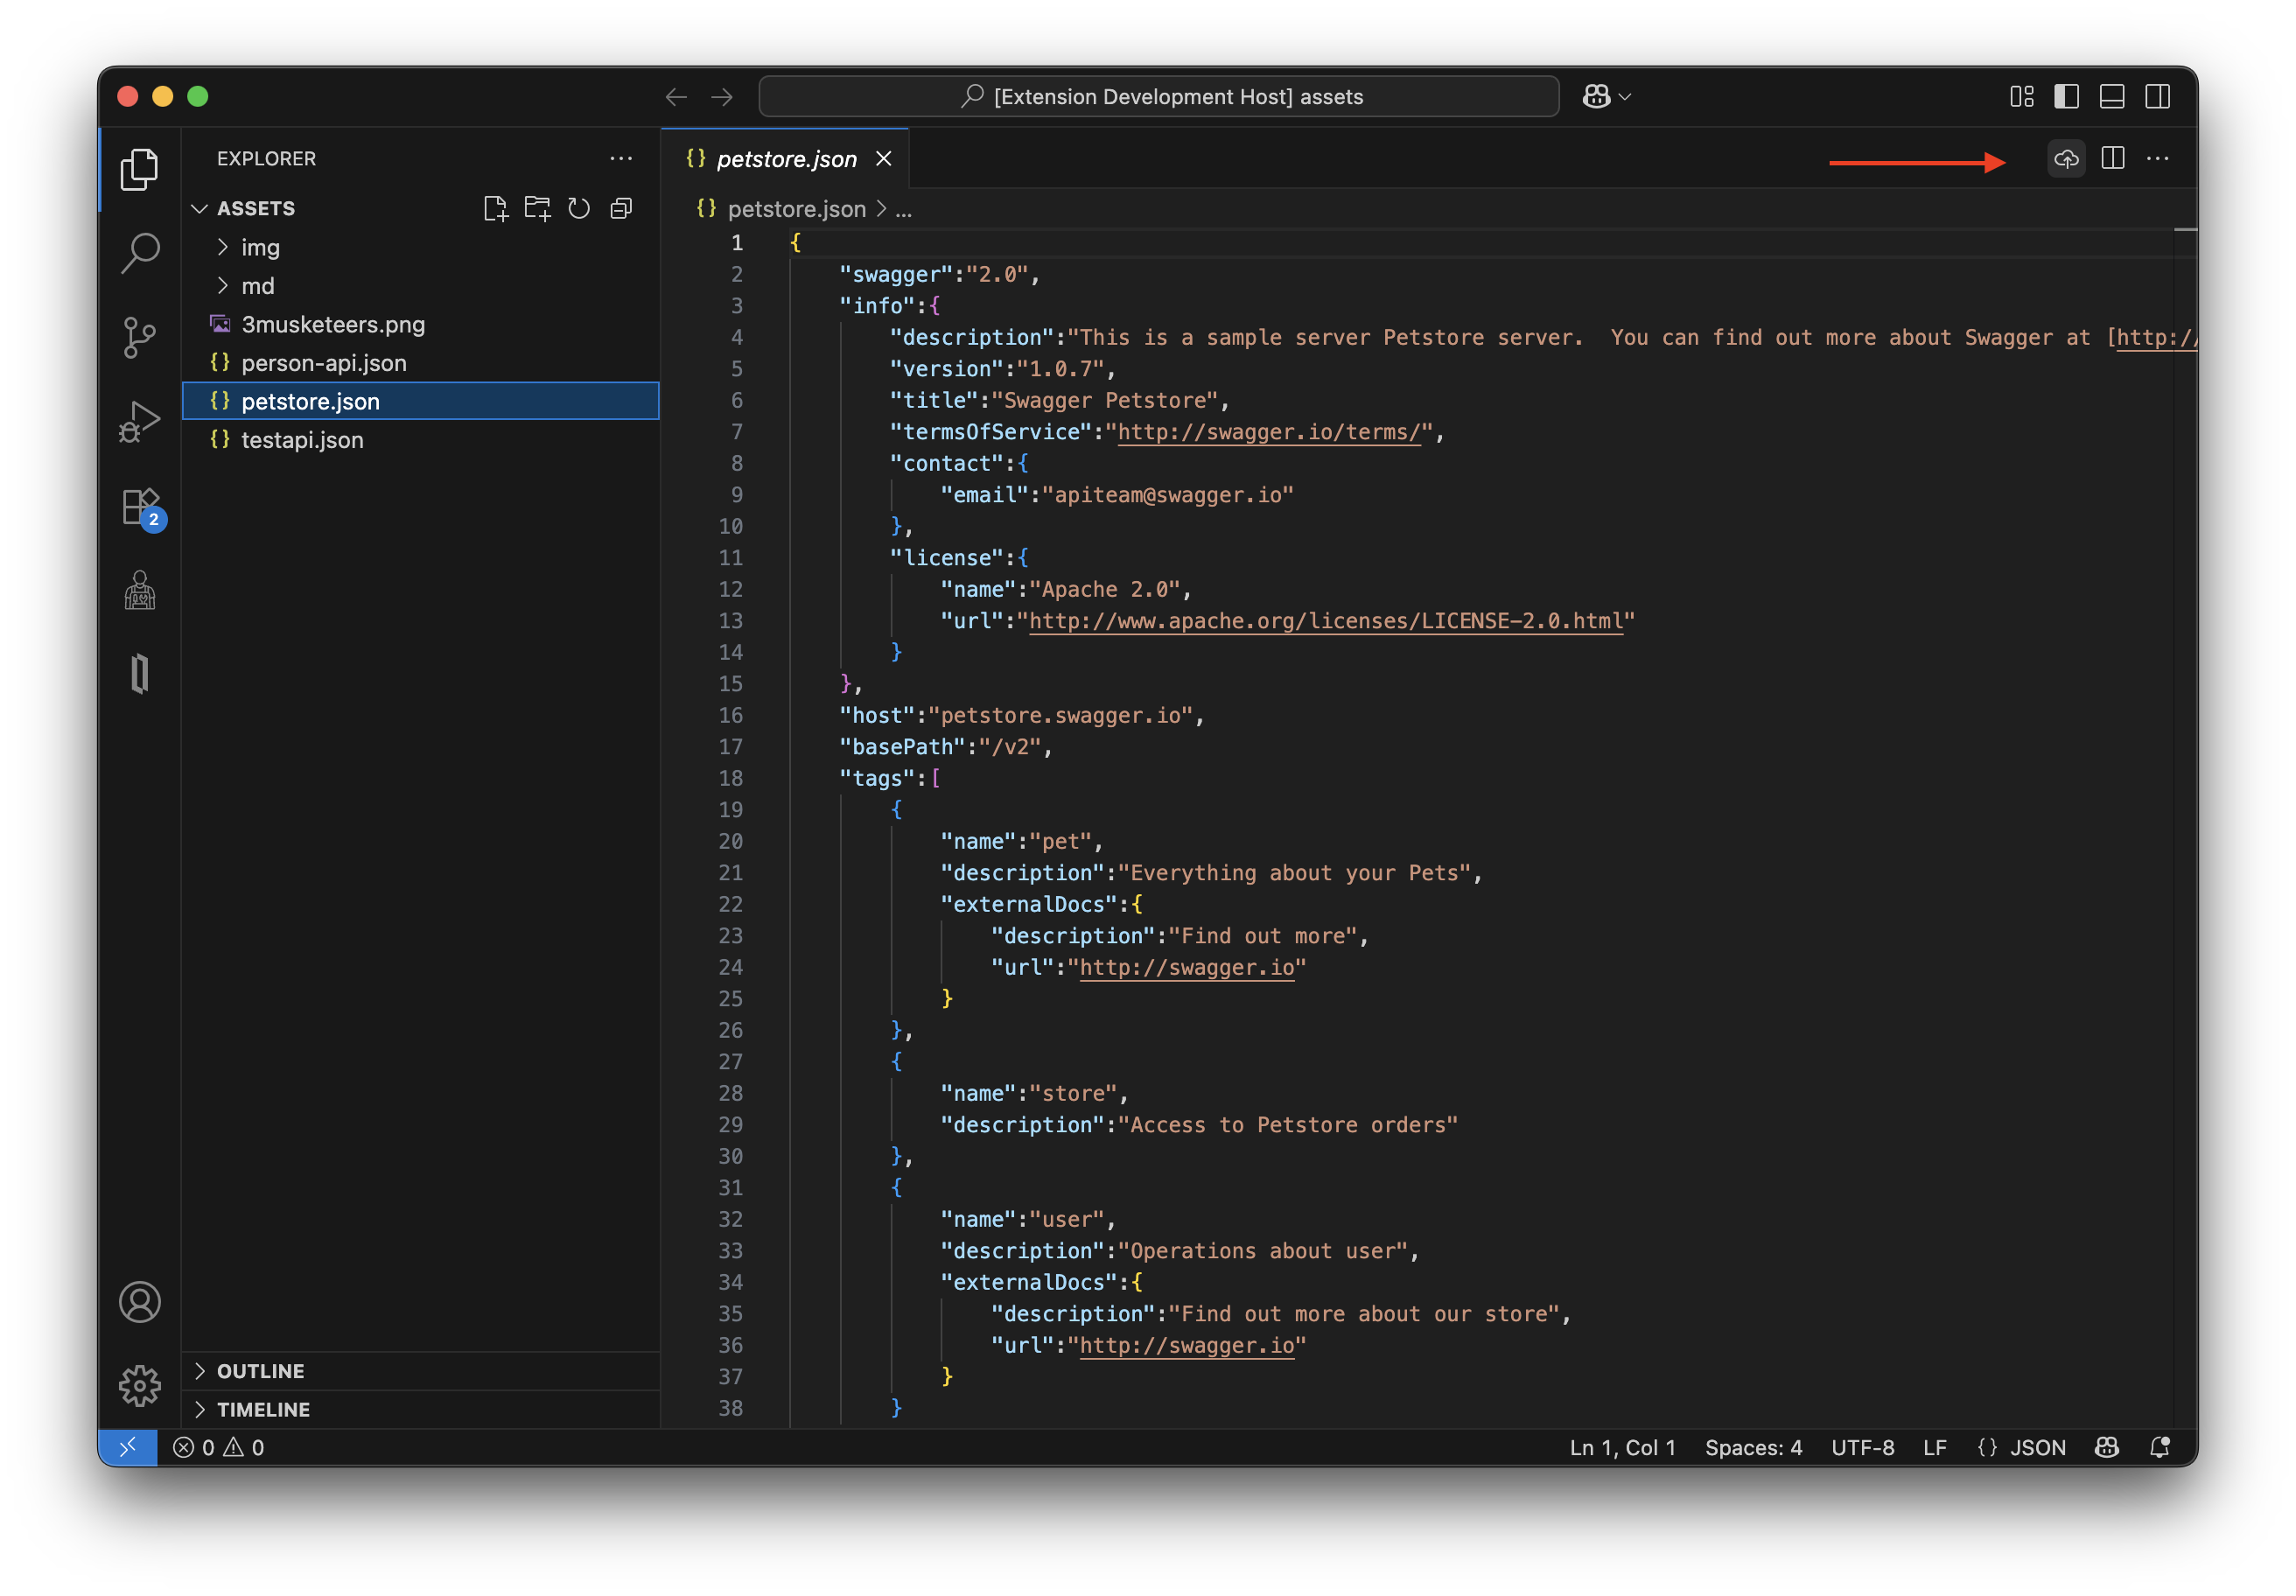The height and width of the screenshot is (1596, 2296).
Task: Open Run and Debug view
Action: (140, 421)
